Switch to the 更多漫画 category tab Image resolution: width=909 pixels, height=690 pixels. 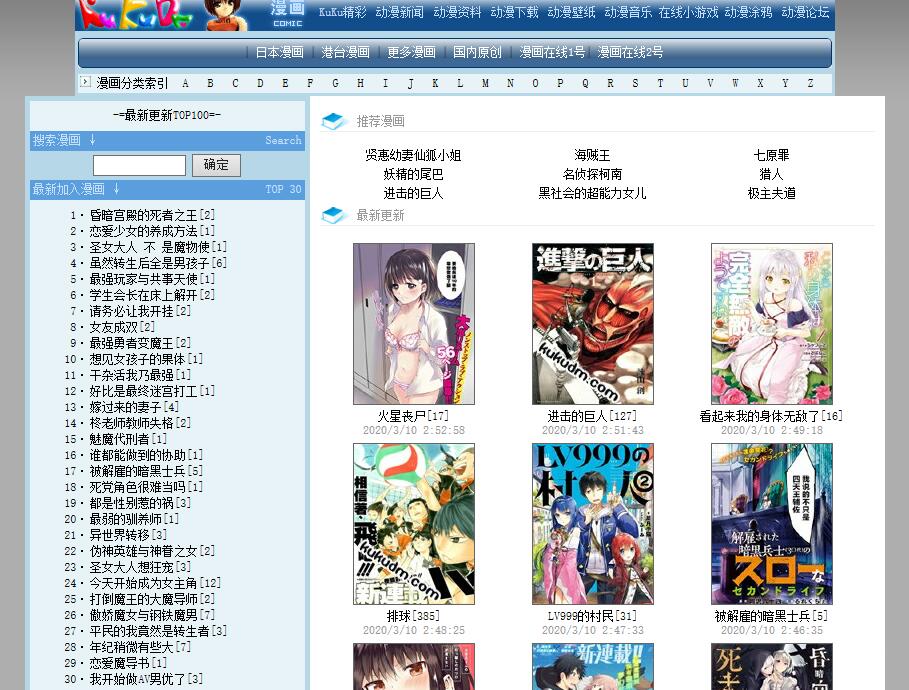click(x=412, y=52)
